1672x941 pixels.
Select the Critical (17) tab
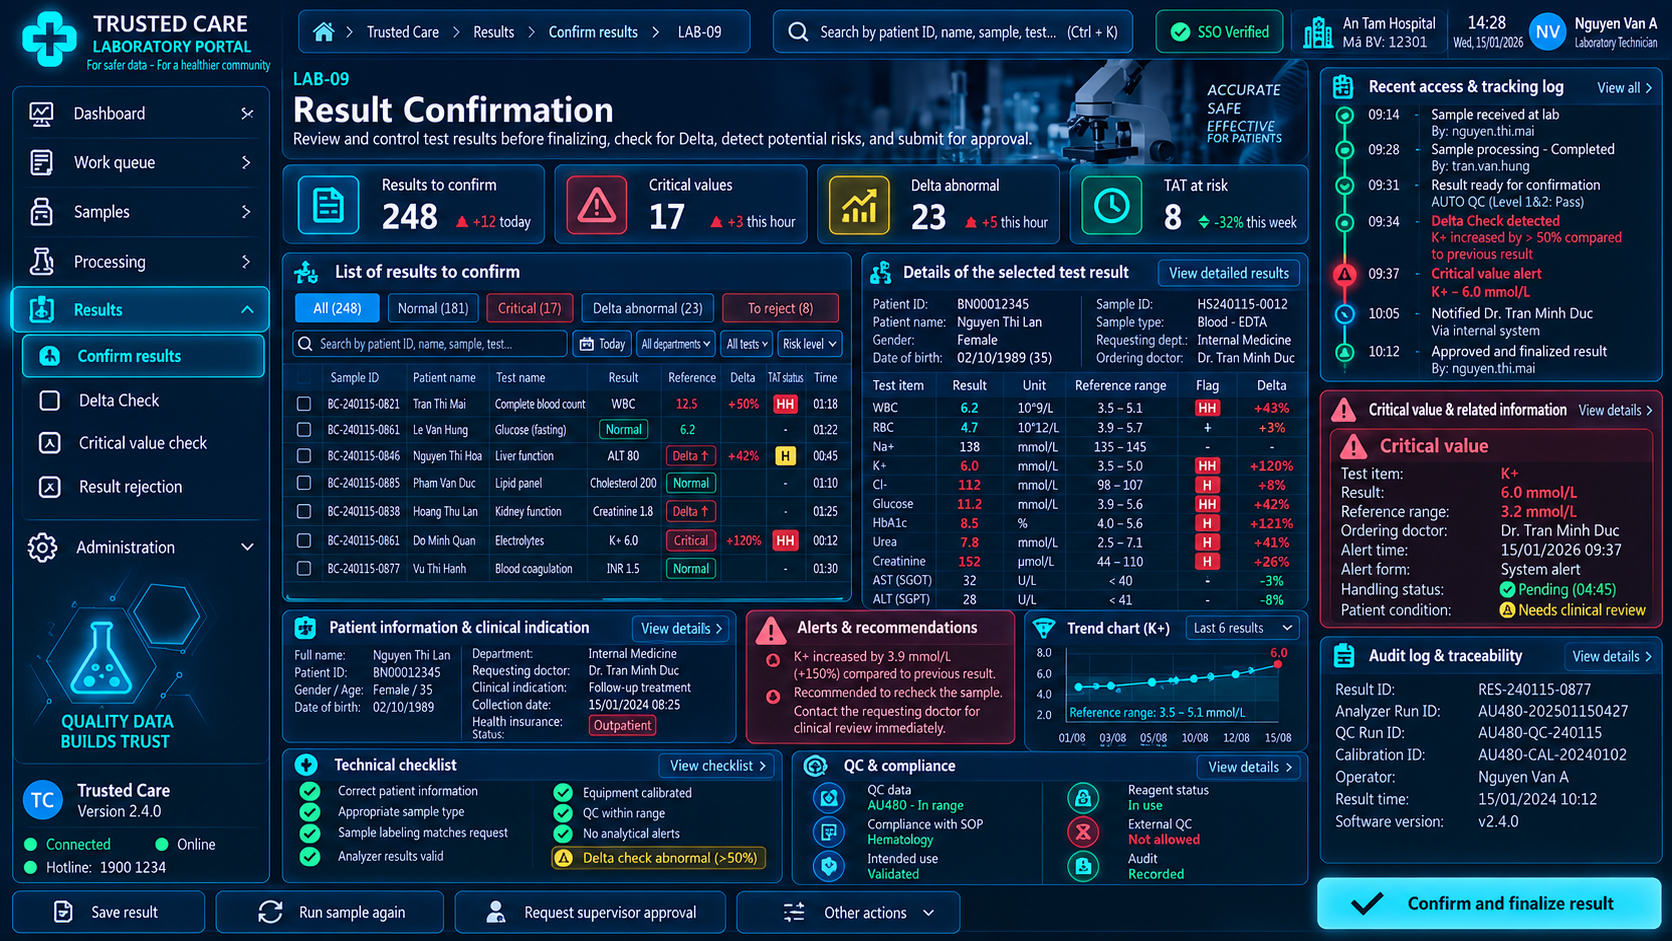point(529,308)
